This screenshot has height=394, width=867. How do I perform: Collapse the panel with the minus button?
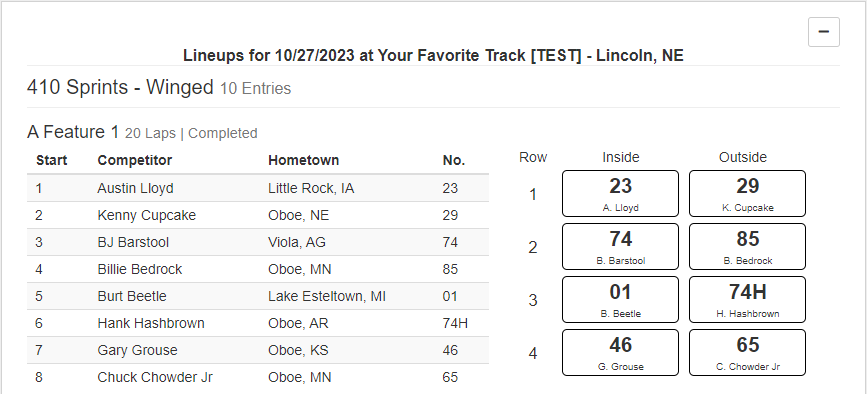(x=823, y=32)
